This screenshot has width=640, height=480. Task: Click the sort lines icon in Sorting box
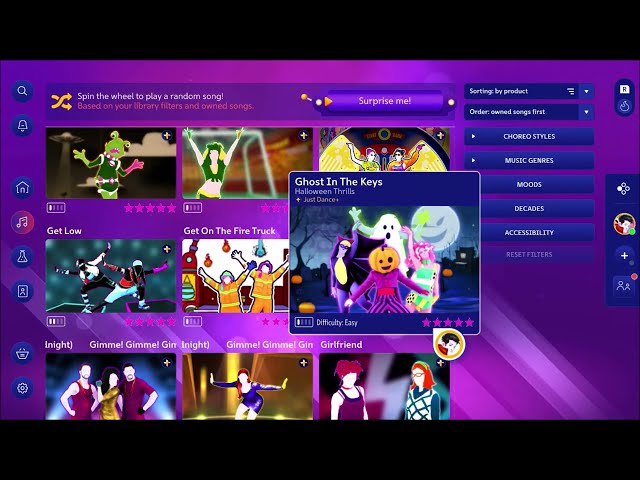coord(571,91)
